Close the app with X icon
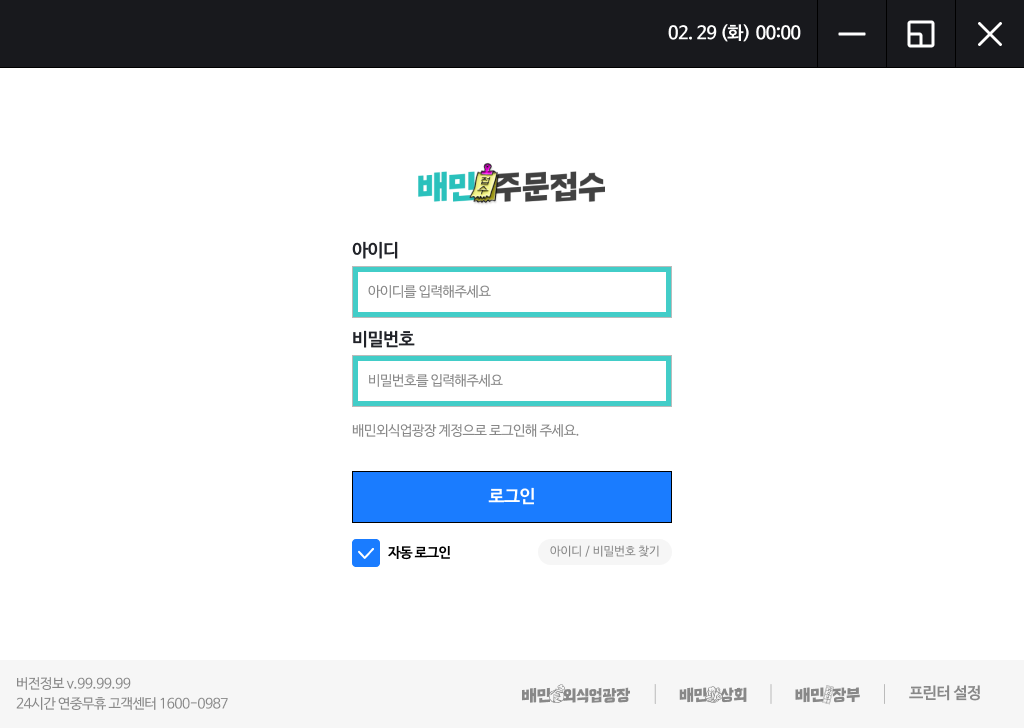1024x728 pixels. pos(989,34)
